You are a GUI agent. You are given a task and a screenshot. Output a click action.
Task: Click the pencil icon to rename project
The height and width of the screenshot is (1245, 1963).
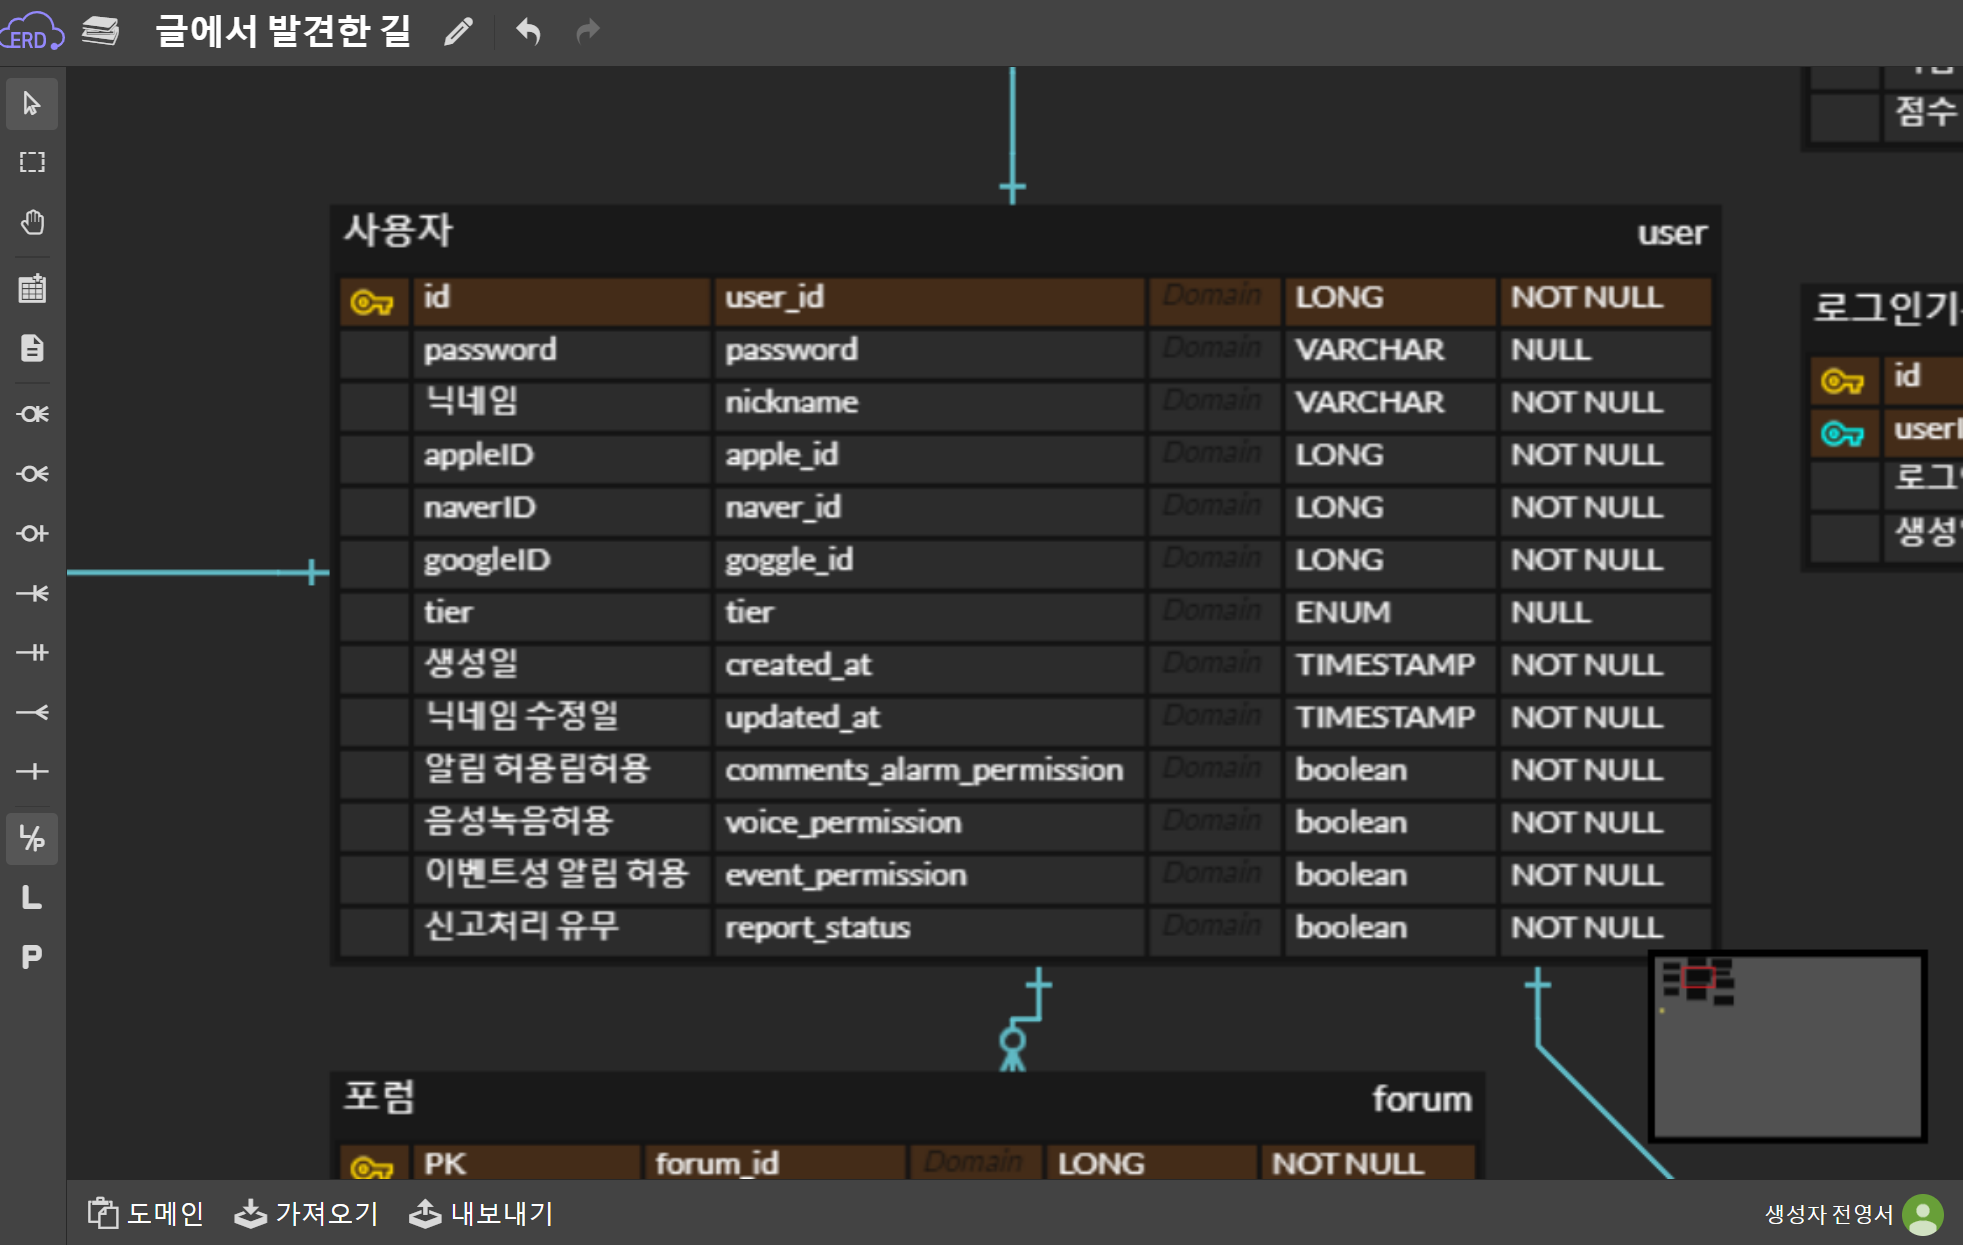click(x=458, y=32)
